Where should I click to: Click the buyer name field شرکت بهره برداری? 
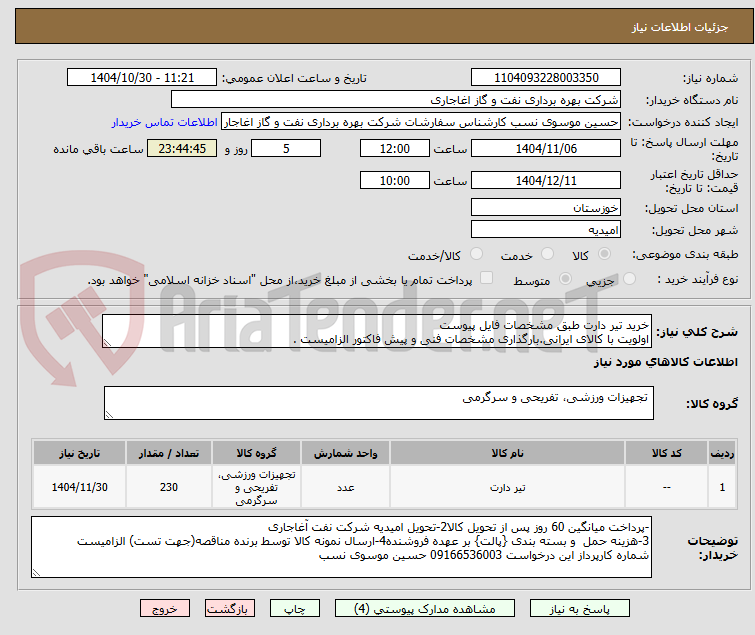pyautogui.click(x=396, y=100)
